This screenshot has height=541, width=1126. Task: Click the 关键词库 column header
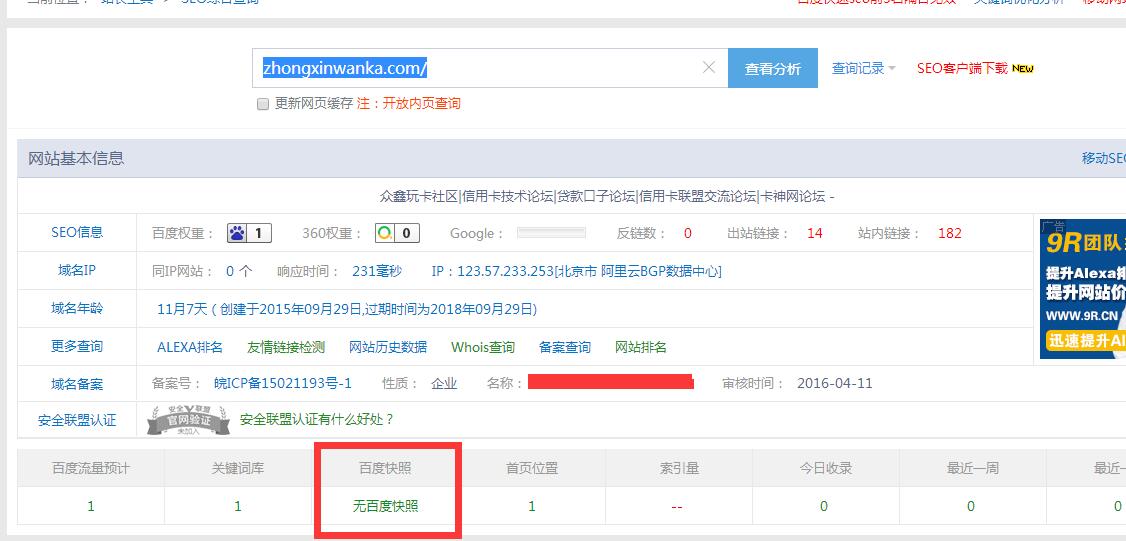point(238,468)
